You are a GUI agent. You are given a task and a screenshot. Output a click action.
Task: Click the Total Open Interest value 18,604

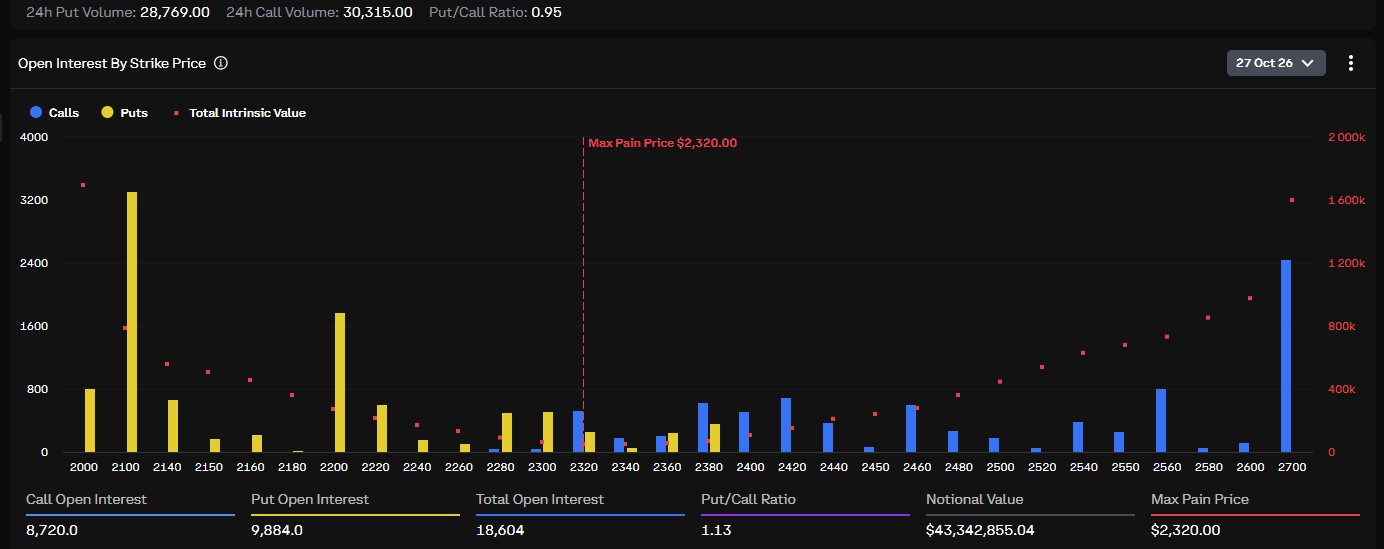point(500,530)
